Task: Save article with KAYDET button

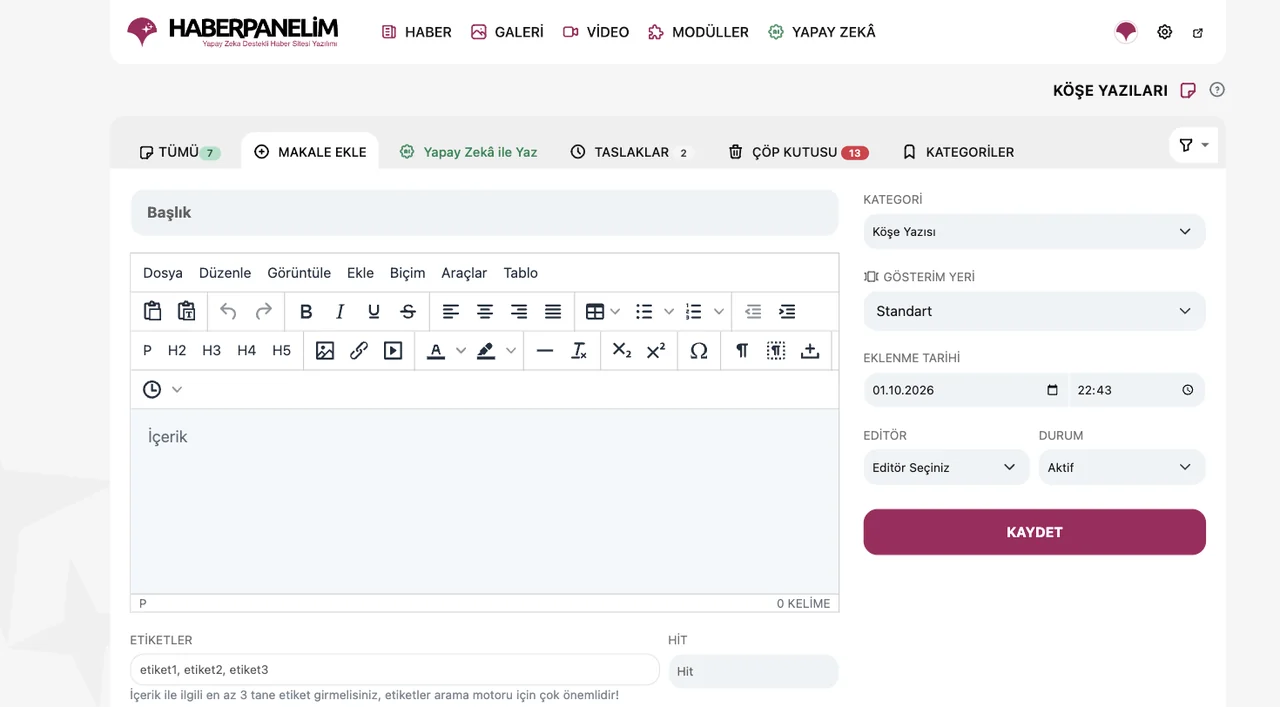Action: pyautogui.click(x=1034, y=532)
